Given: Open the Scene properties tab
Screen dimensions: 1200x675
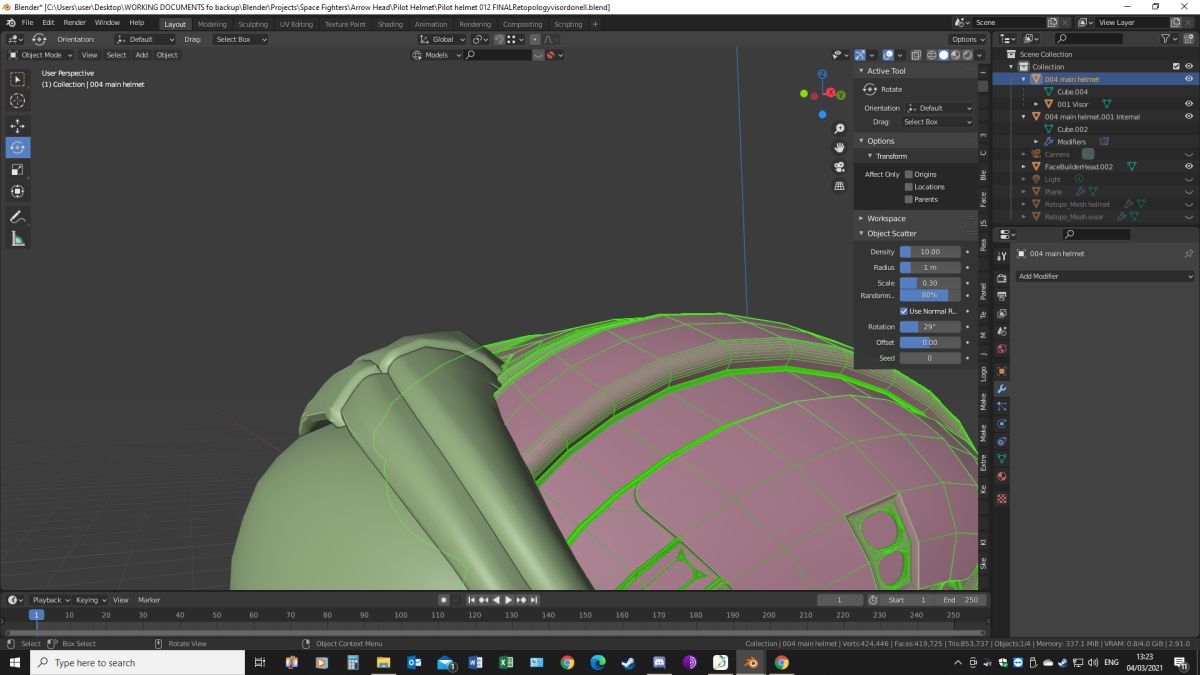Looking at the screenshot, I should (x=1001, y=331).
